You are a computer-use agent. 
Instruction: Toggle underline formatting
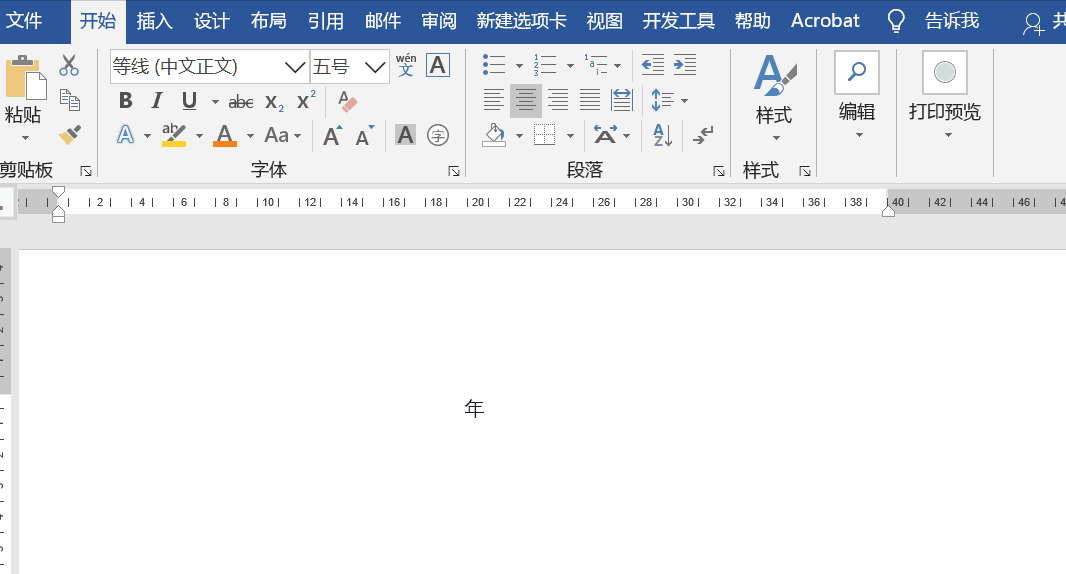pyautogui.click(x=190, y=101)
